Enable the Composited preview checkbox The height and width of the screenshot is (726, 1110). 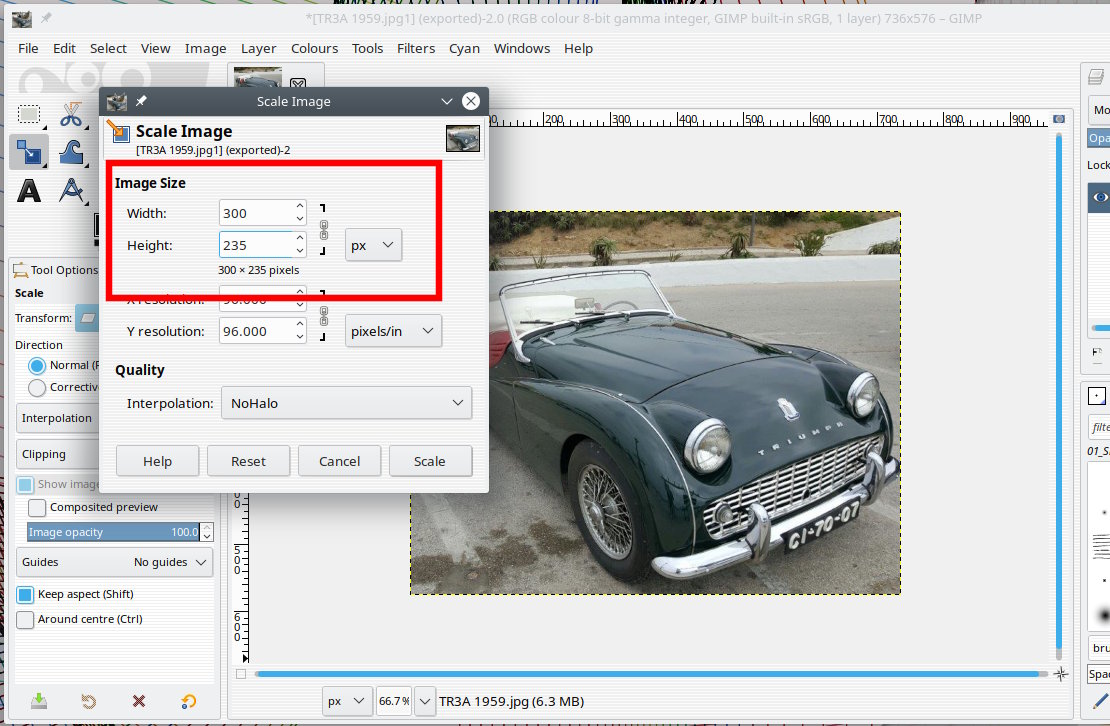point(37,507)
